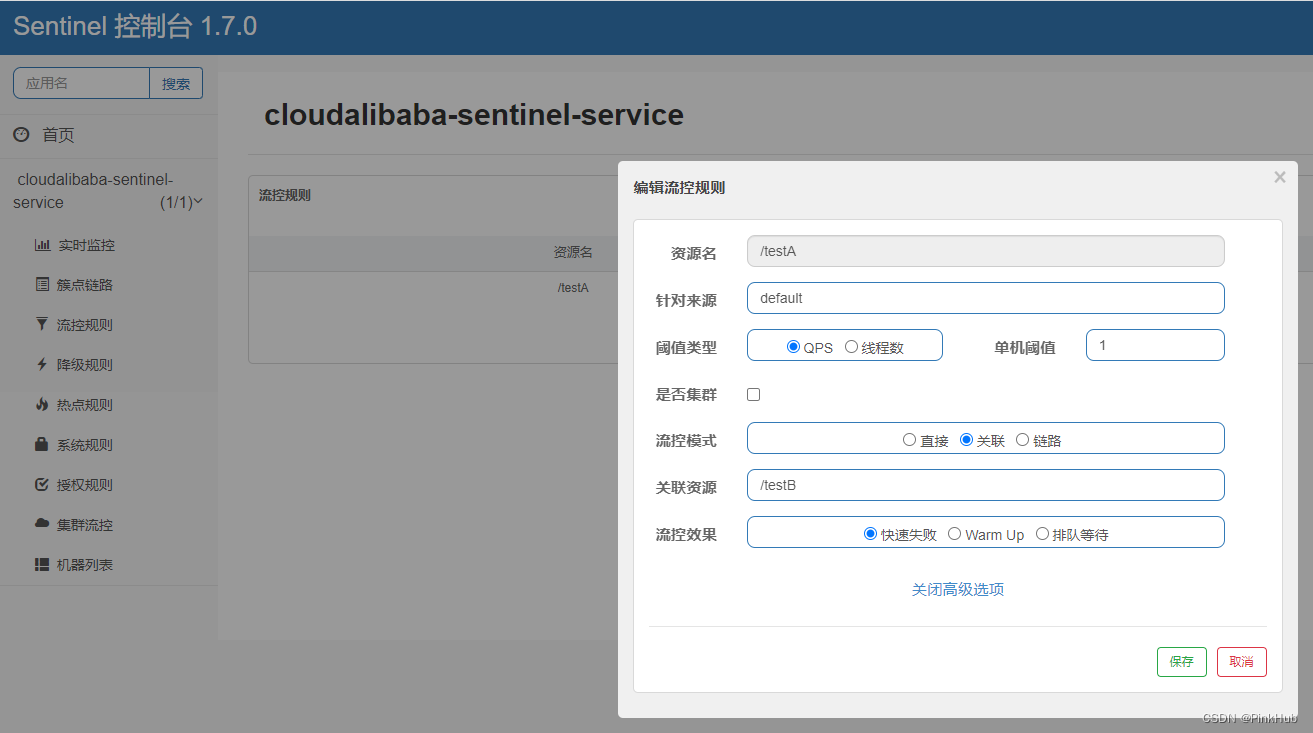The width and height of the screenshot is (1313, 733).
Task: Click the 搜索 button
Action: [x=176, y=83]
